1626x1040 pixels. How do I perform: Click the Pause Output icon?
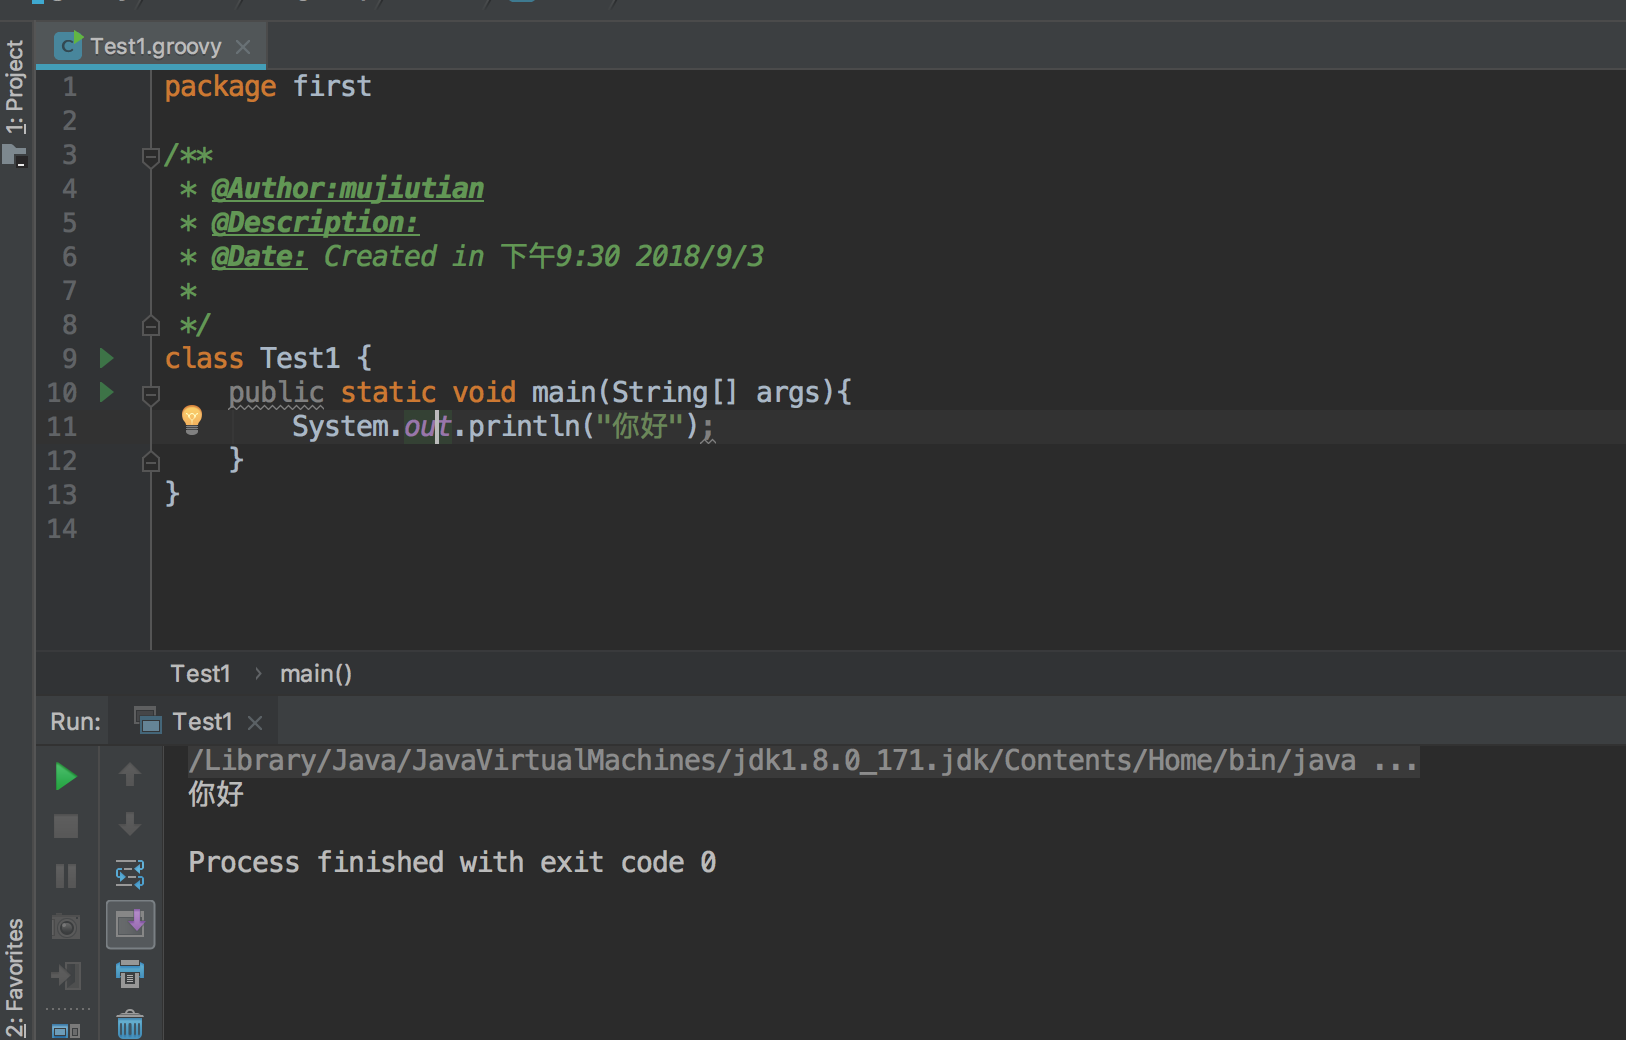point(66,876)
